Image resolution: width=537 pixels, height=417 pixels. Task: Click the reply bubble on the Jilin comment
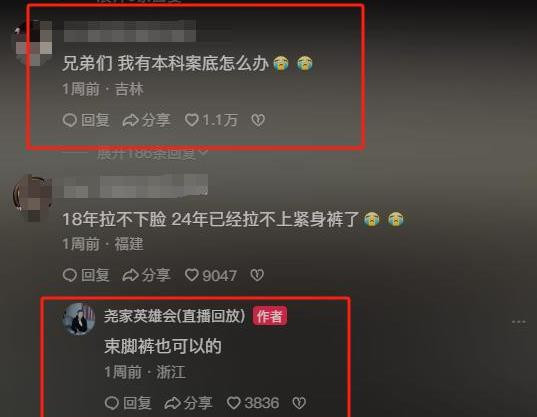pyautogui.click(x=86, y=120)
